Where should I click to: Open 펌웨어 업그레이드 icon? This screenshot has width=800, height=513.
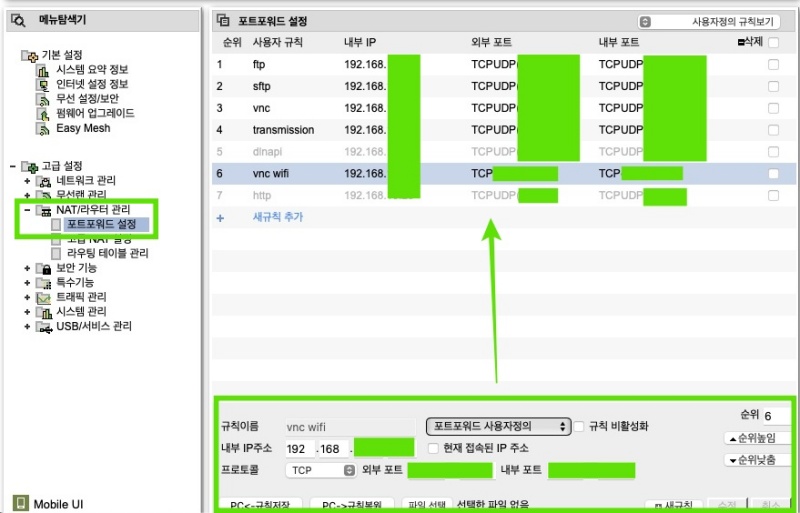[43, 113]
